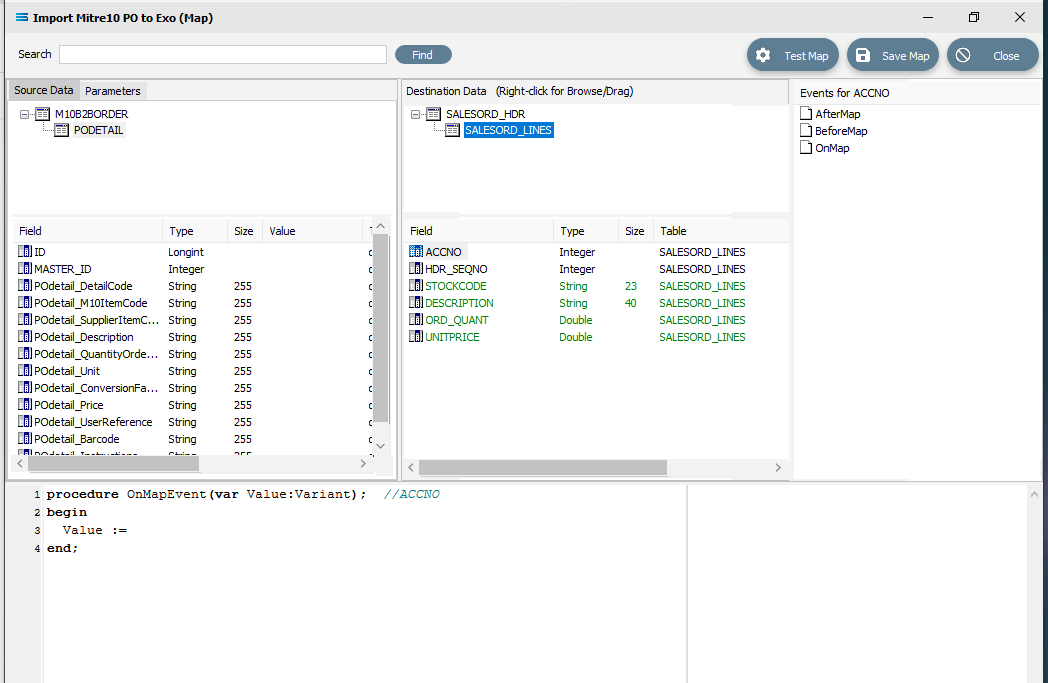This screenshot has height=683, width=1048.
Task: Click the STOCKCODE destination field name
Action: (x=456, y=286)
